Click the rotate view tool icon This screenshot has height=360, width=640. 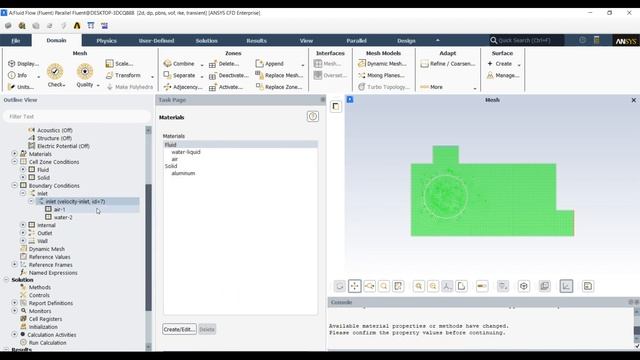pyautogui.click(x=340, y=286)
